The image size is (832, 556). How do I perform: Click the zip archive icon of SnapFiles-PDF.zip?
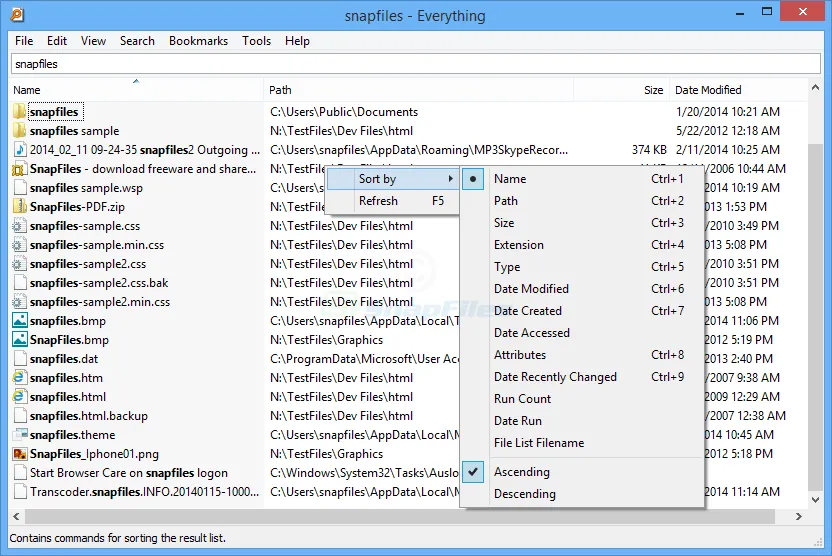pyautogui.click(x=20, y=206)
